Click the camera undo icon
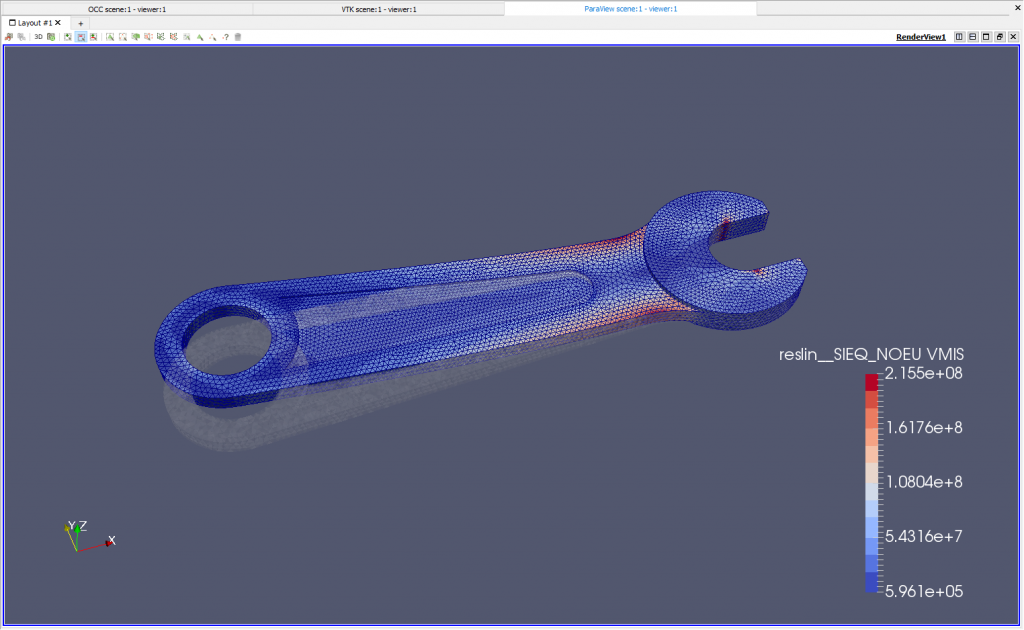 (x=9, y=37)
